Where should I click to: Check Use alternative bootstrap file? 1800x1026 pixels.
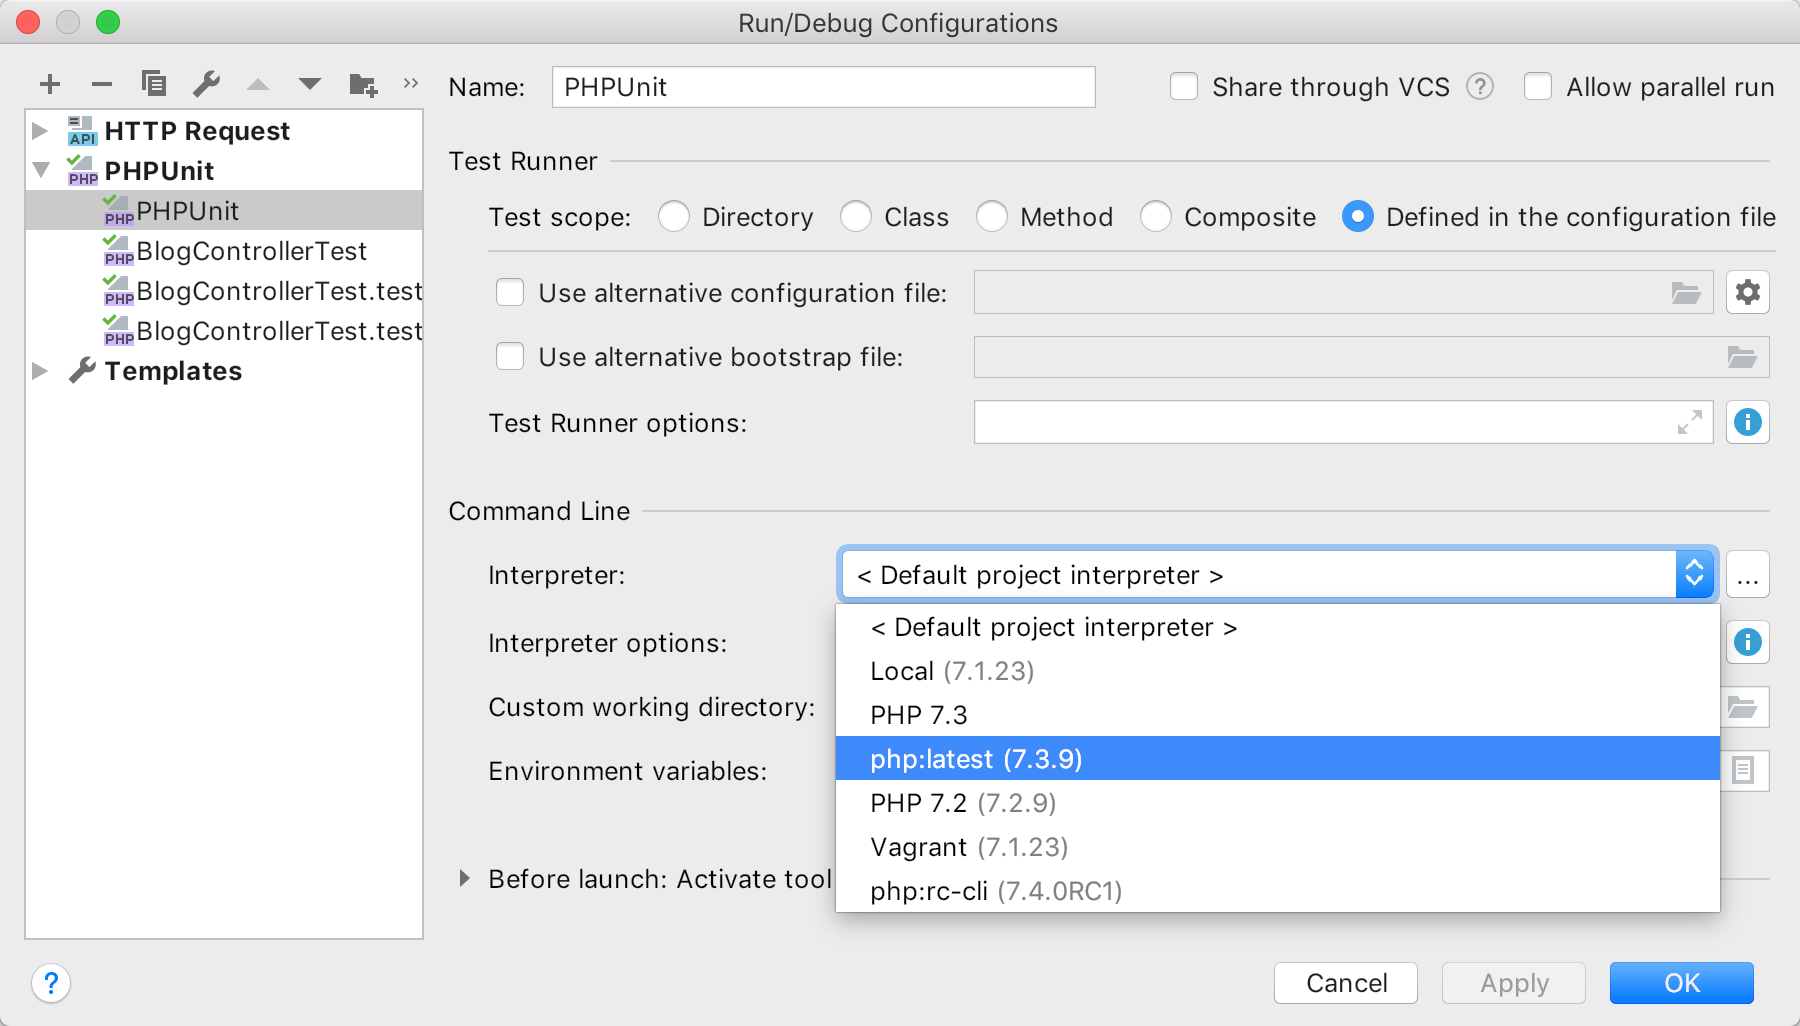tap(510, 357)
